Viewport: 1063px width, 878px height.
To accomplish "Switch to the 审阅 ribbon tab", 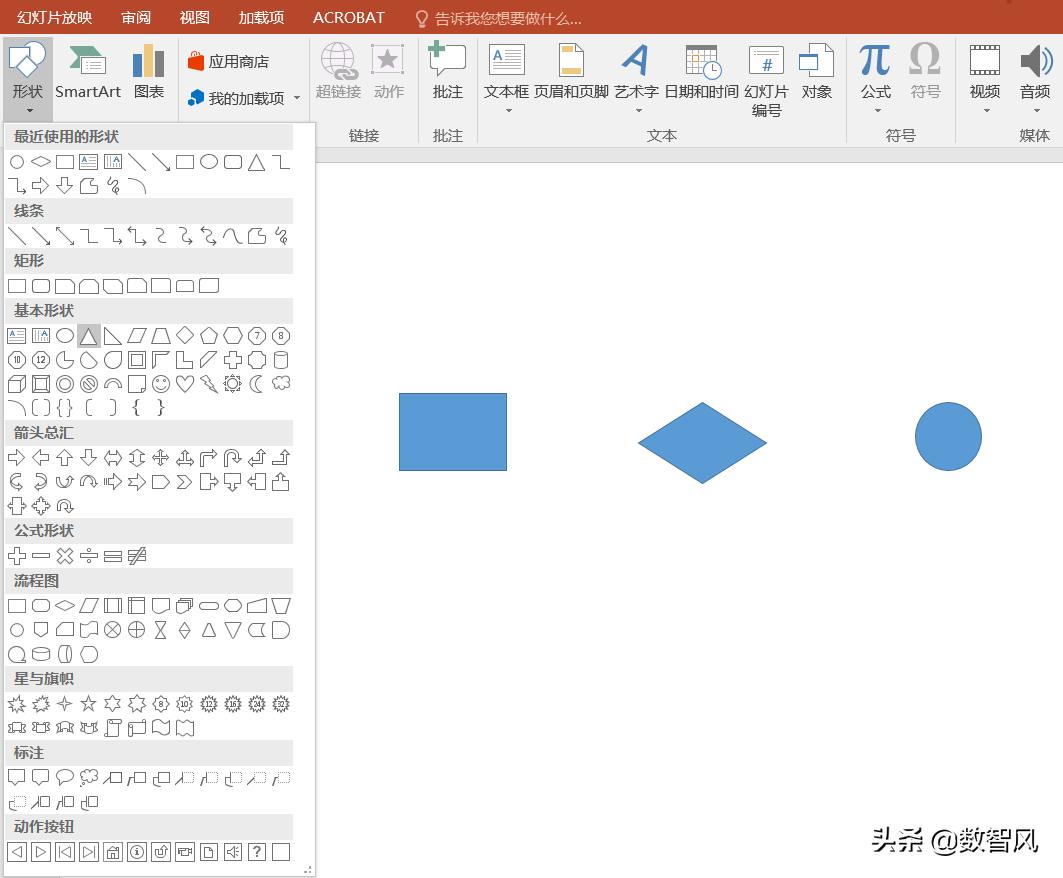I will point(135,17).
